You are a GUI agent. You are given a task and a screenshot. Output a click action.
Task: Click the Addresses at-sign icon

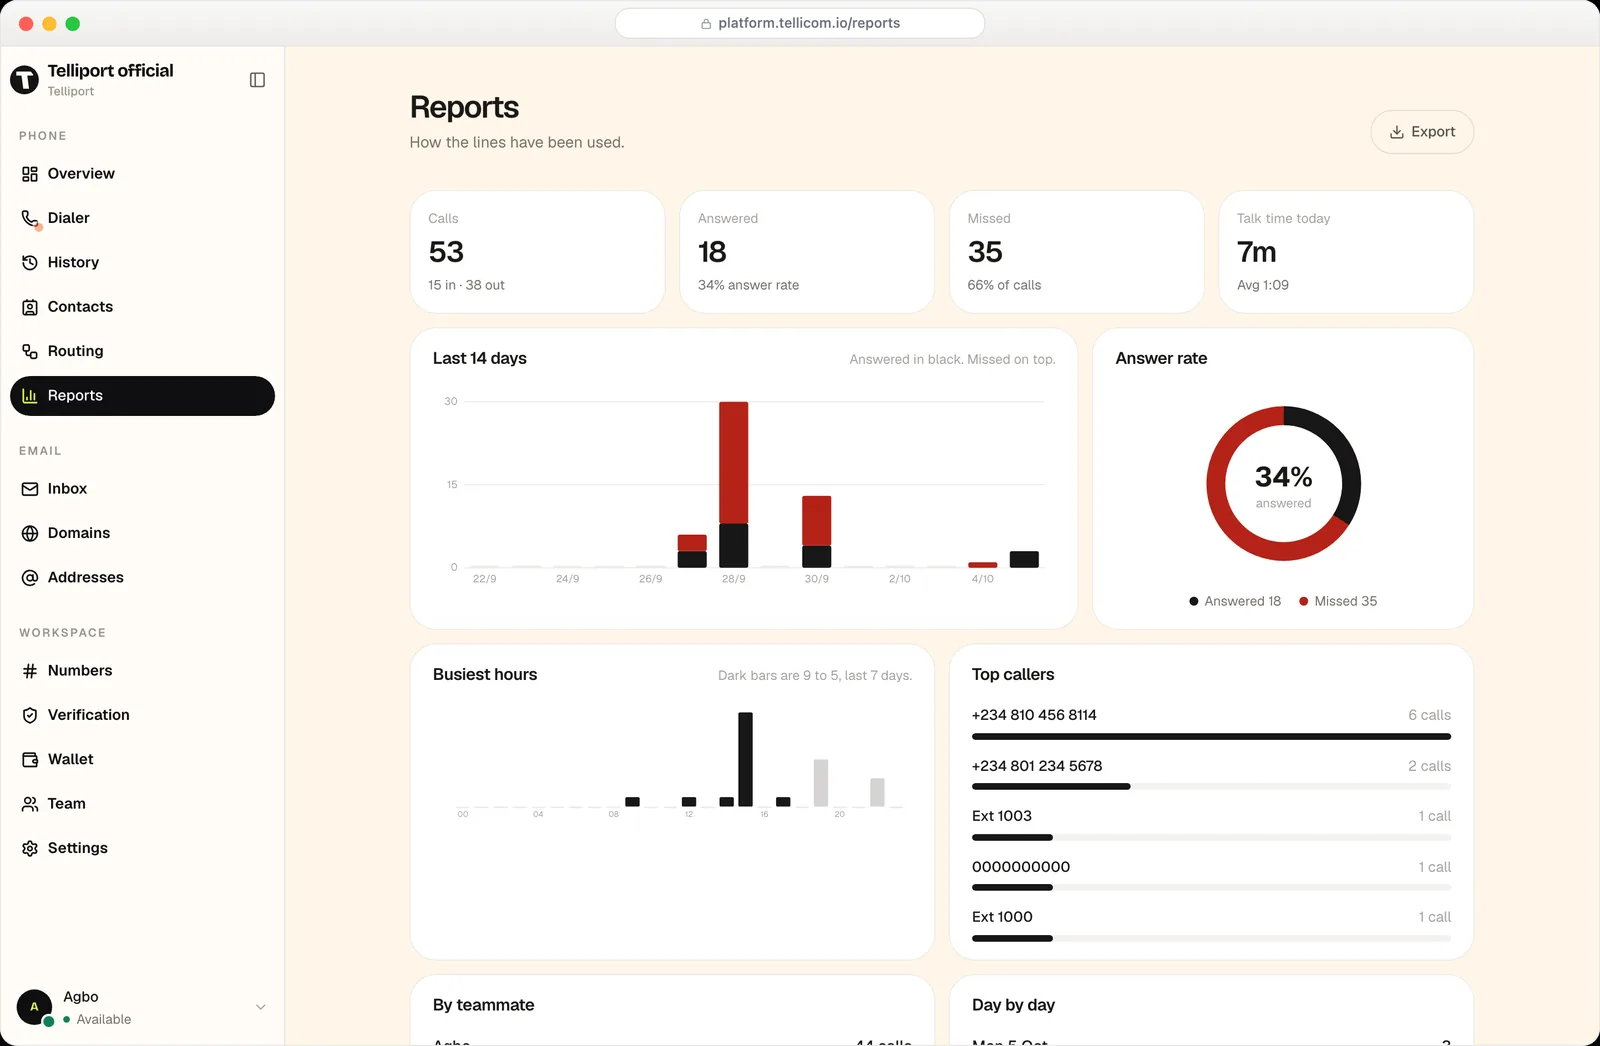click(x=30, y=578)
